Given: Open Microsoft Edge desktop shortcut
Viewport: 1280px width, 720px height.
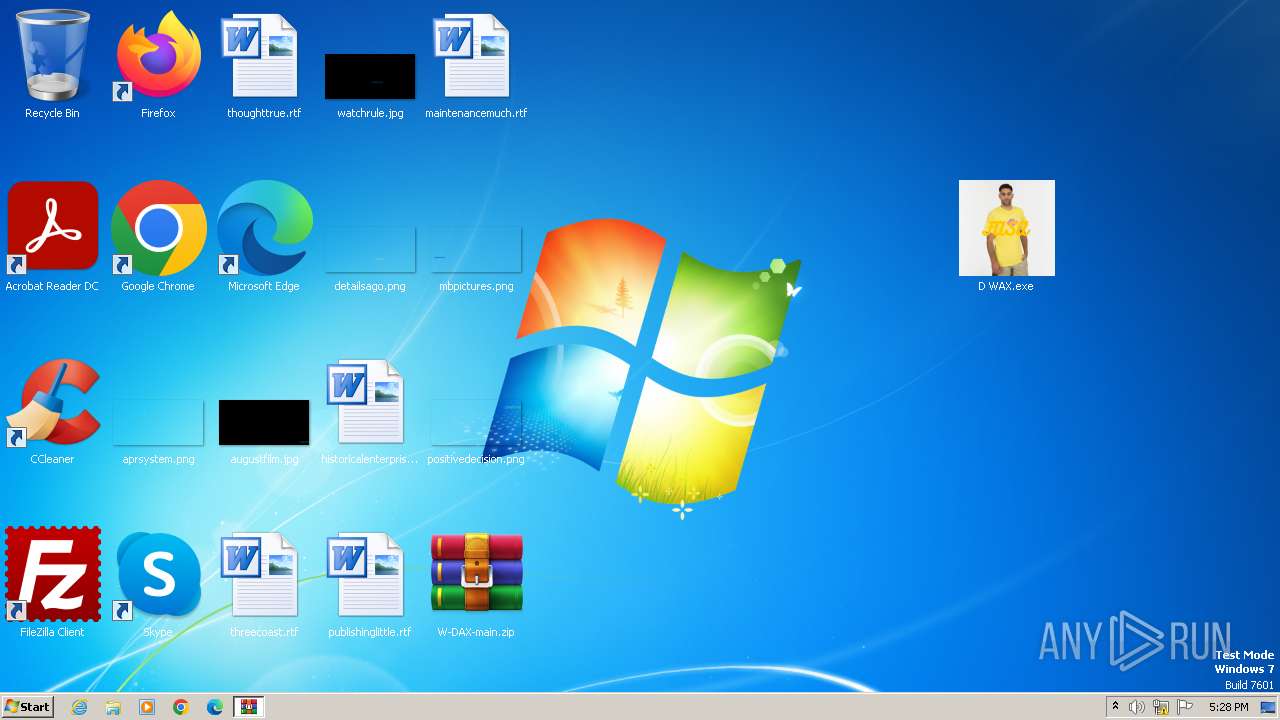Looking at the screenshot, I should [x=264, y=238].
